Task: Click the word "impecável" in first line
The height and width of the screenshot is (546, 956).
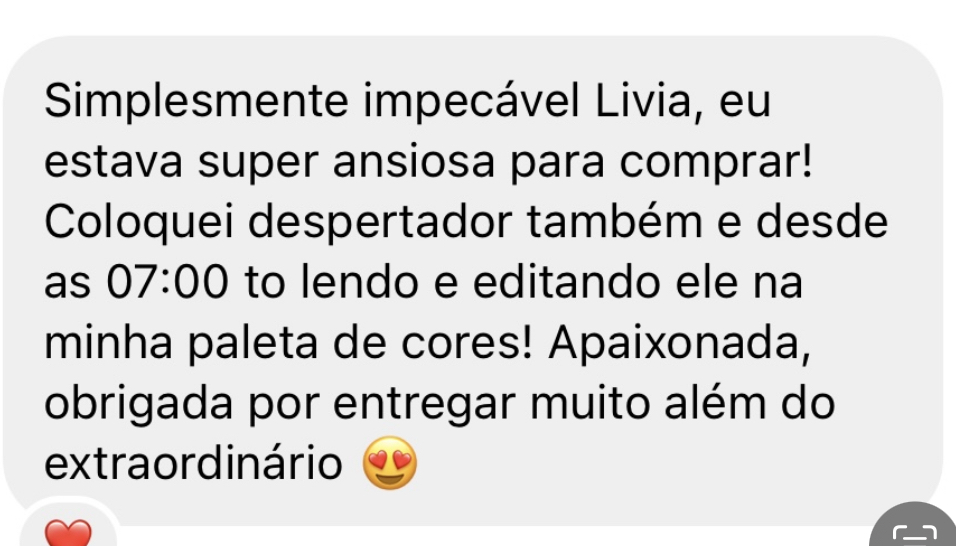Action: point(471,103)
